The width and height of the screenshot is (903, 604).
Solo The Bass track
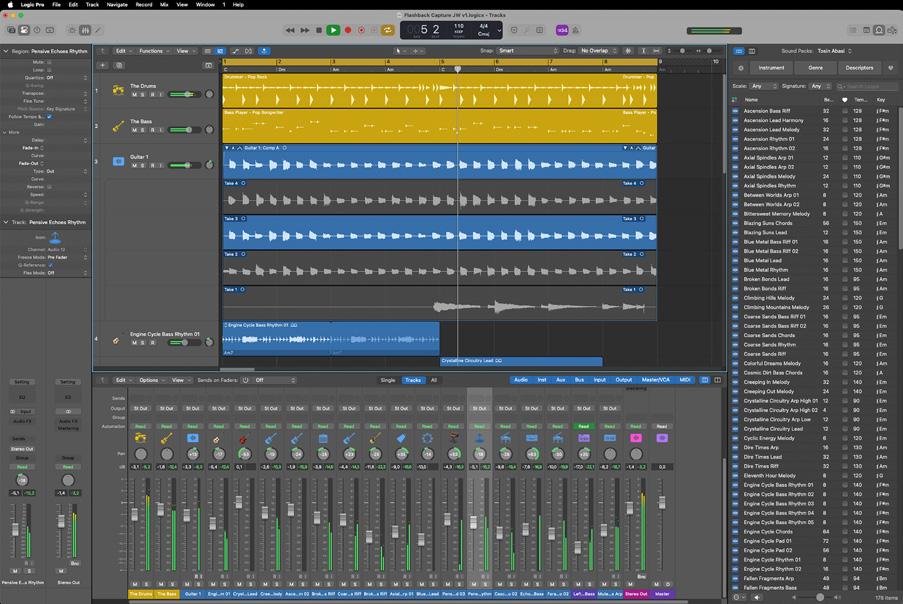tap(143, 130)
